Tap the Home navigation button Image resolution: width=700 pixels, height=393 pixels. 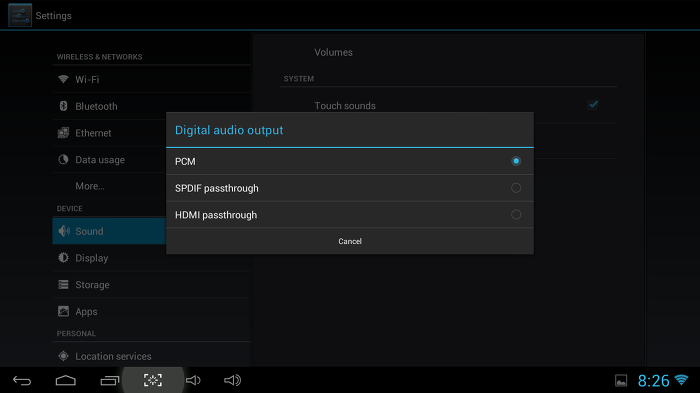[x=66, y=380]
